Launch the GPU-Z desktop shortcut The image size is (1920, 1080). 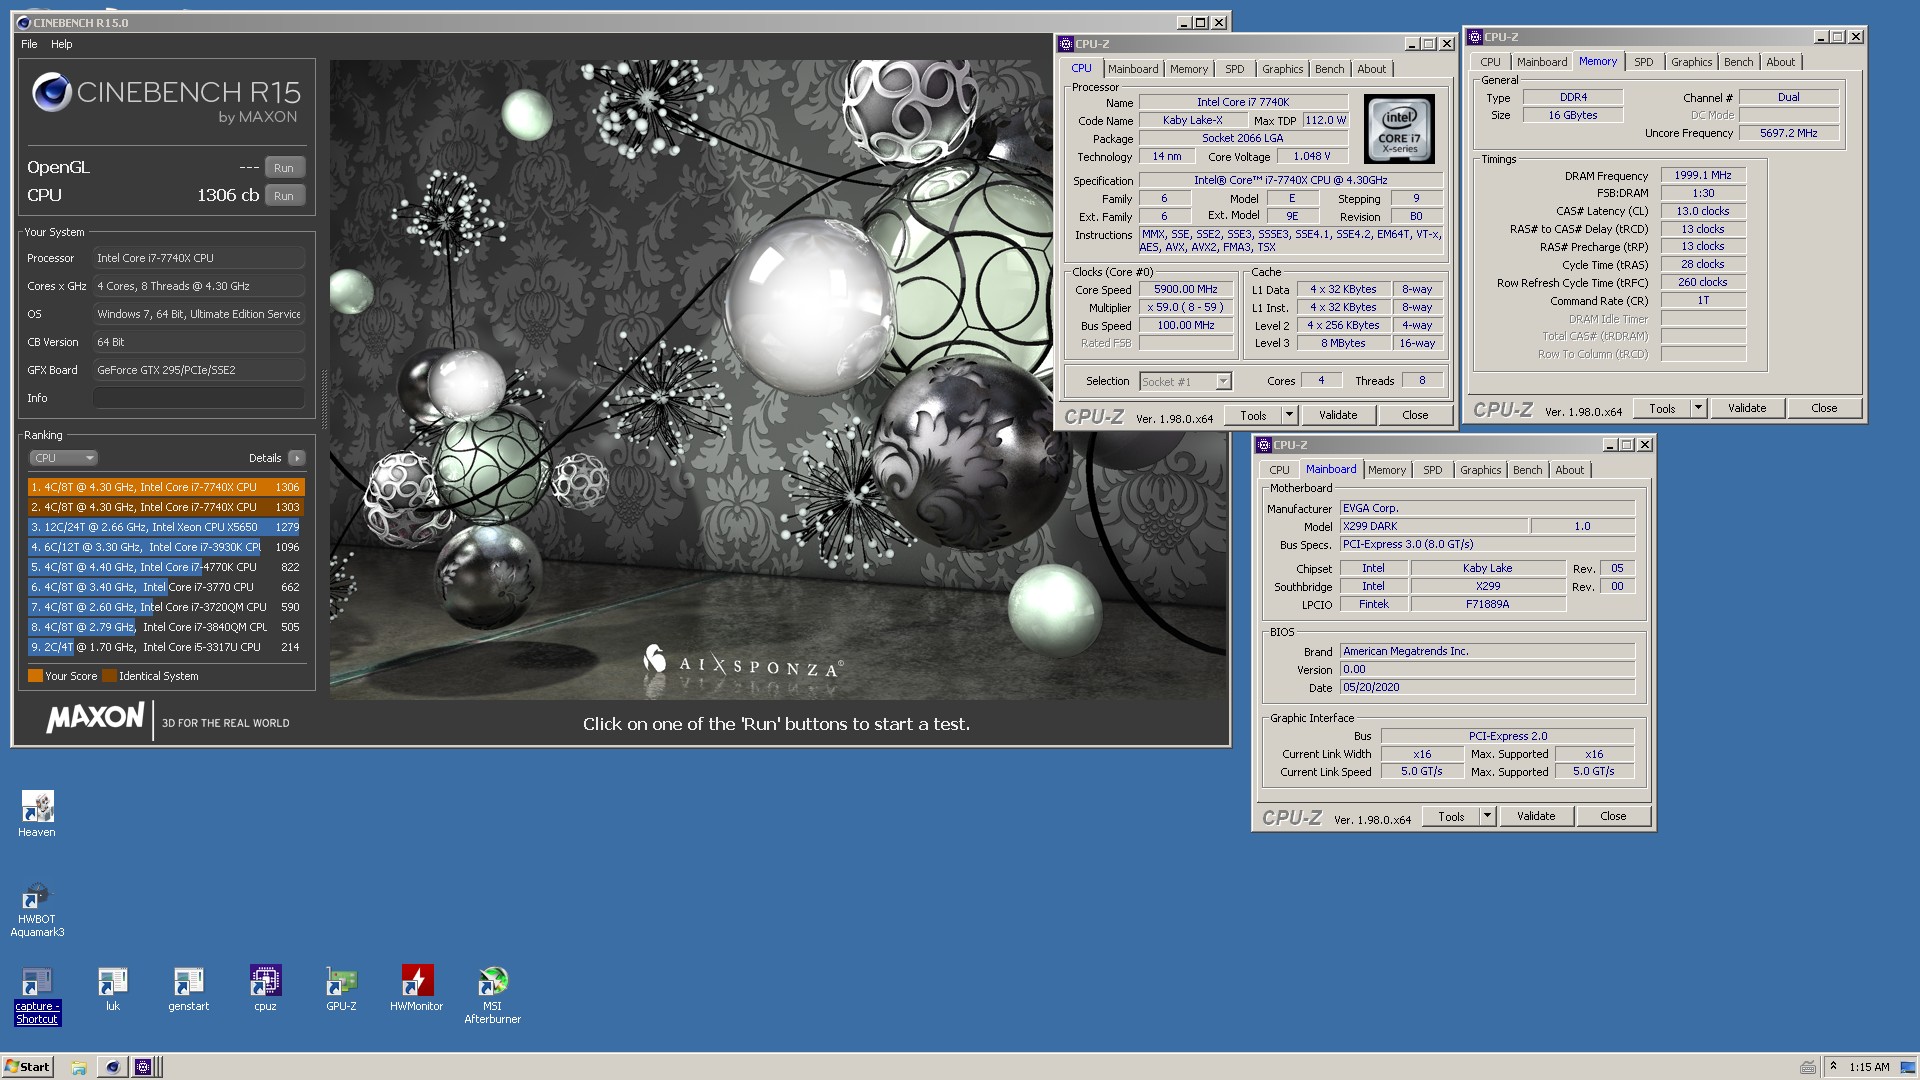click(x=341, y=990)
